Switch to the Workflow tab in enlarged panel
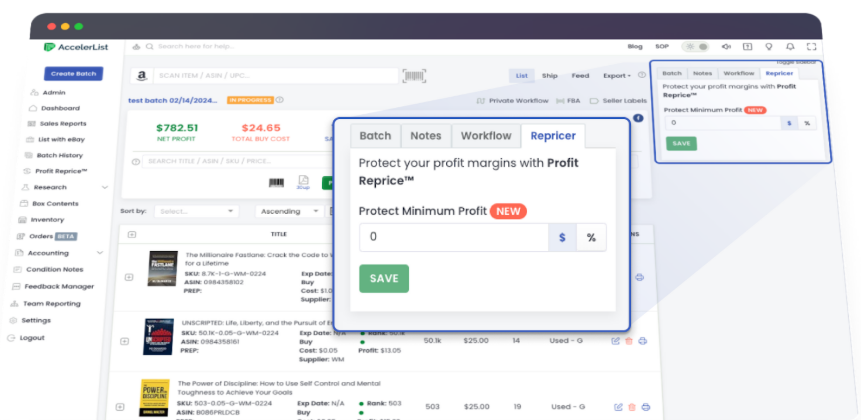 (485, 136)
